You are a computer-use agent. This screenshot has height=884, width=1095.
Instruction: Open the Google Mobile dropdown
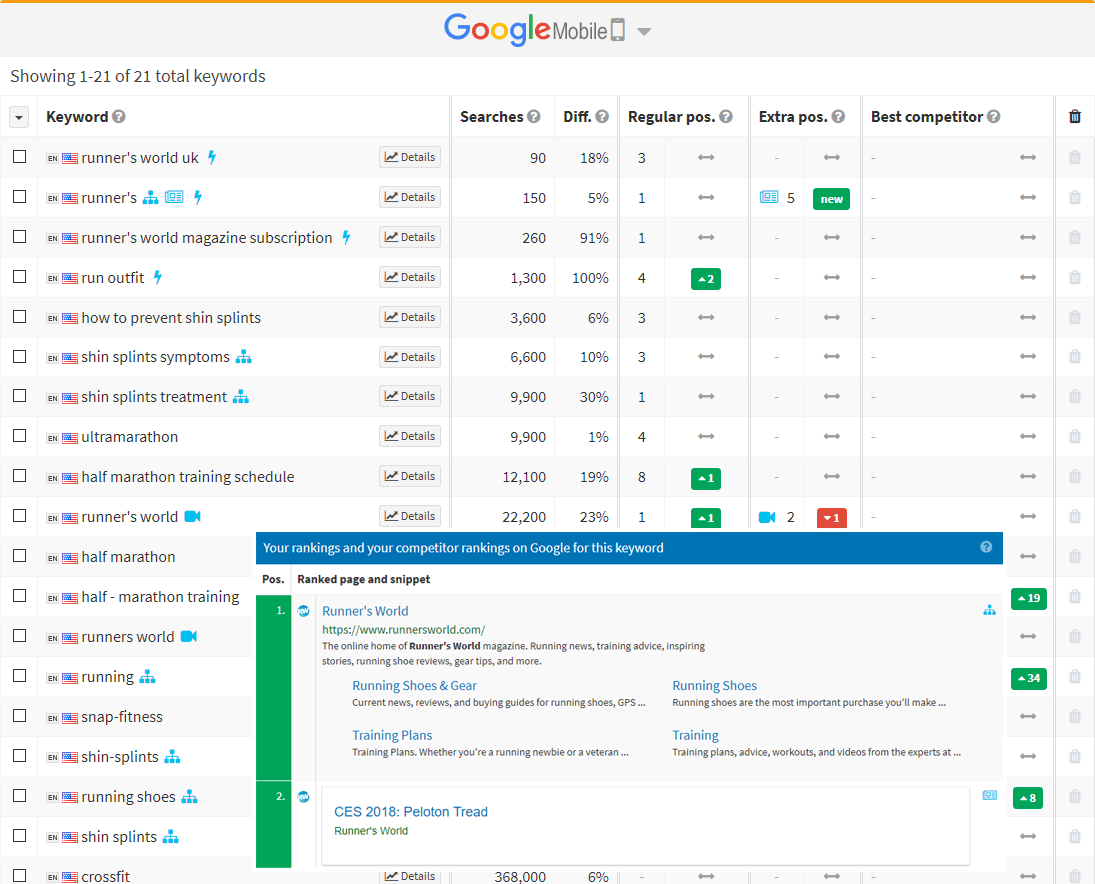(x=644, y=30)
